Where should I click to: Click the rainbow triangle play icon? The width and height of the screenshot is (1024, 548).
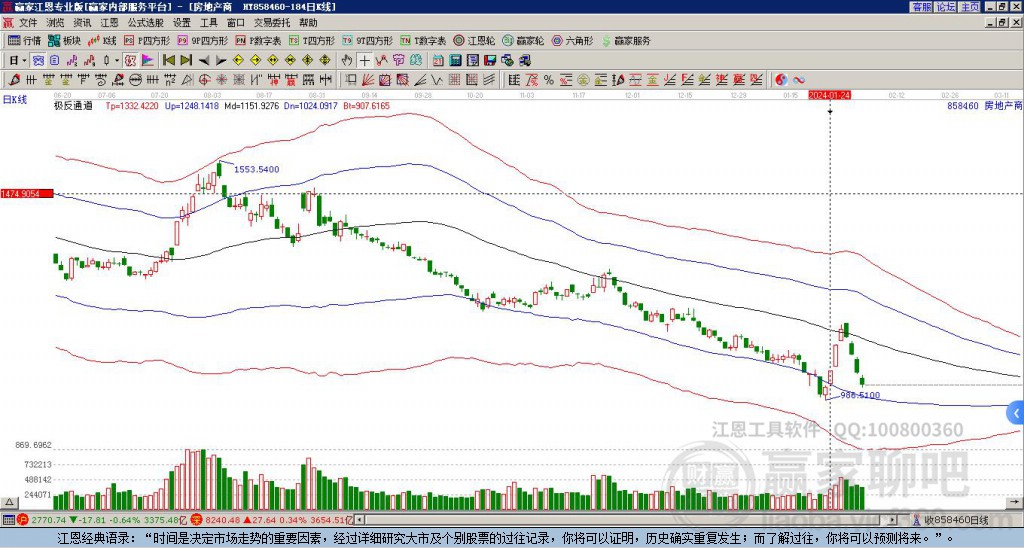tap(148, 61)
